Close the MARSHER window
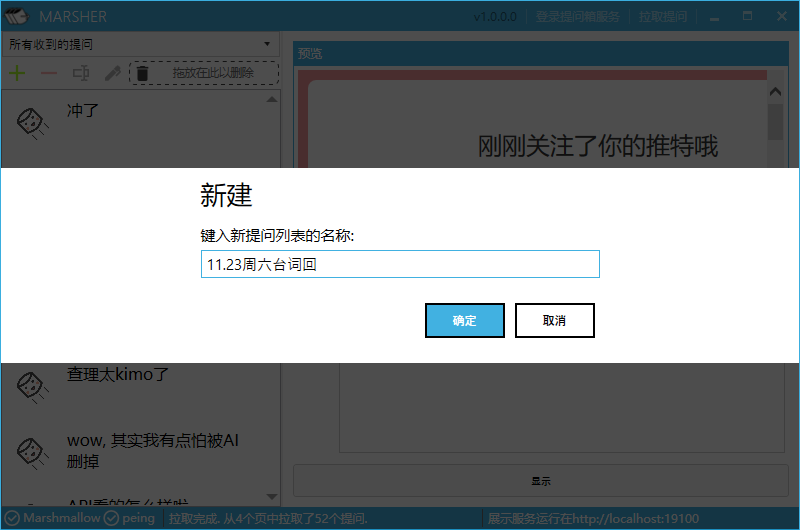The width and height of the screenshot is (800, 530). click(x=782, y=16)
